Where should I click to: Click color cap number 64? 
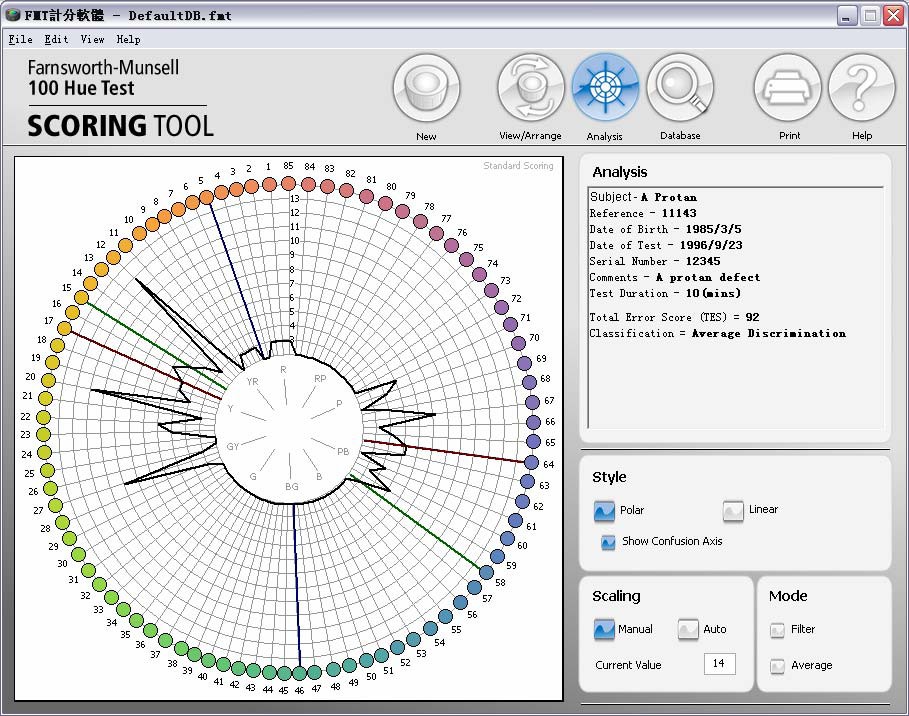532,464
